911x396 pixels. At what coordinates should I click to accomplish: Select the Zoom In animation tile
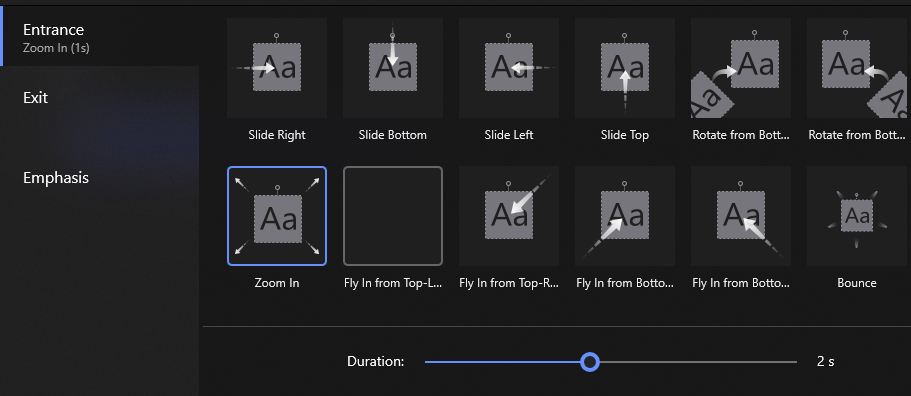(277, 216)
